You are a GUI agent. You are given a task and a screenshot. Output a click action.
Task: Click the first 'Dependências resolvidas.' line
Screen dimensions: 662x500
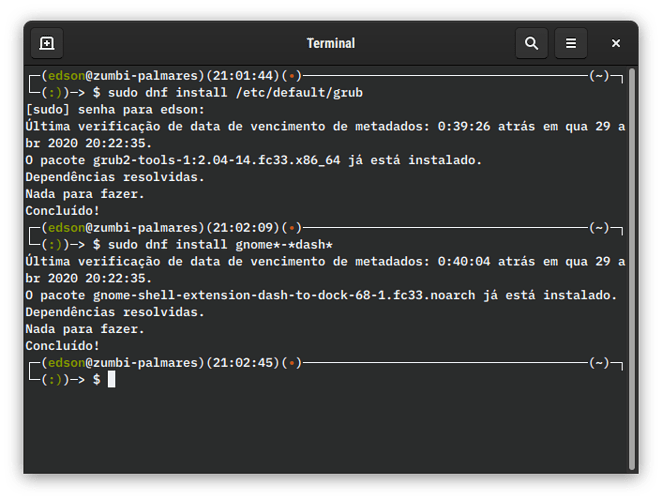click(115, 177)
